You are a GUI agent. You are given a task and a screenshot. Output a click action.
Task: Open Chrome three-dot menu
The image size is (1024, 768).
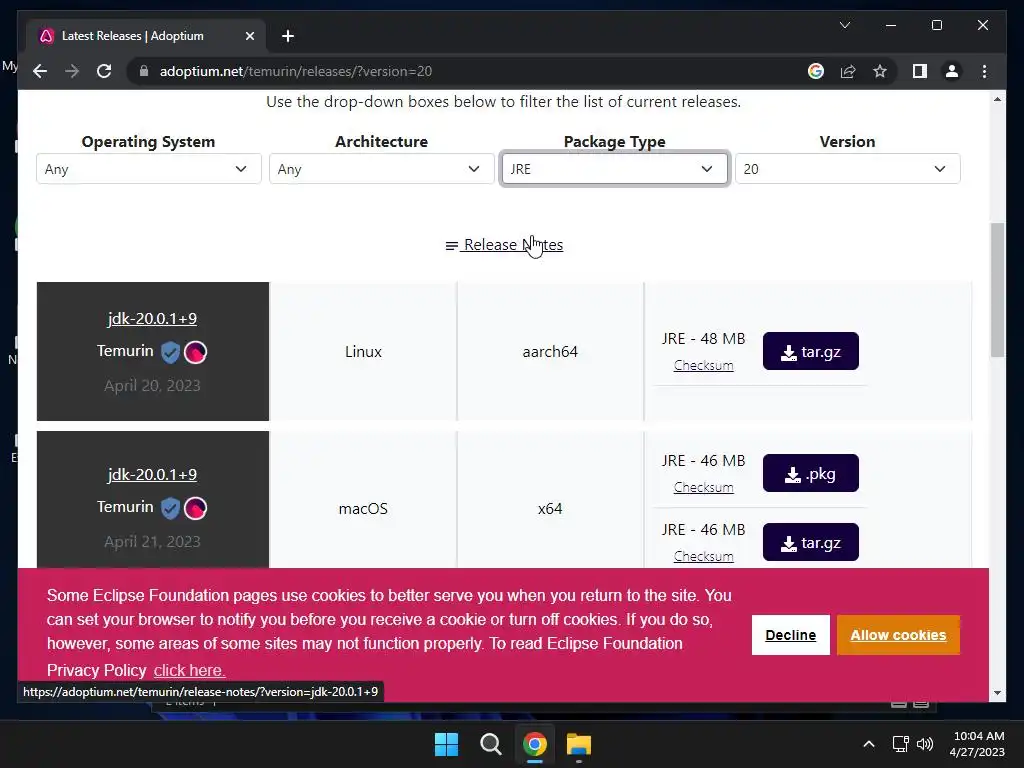[x=984, y=71]
